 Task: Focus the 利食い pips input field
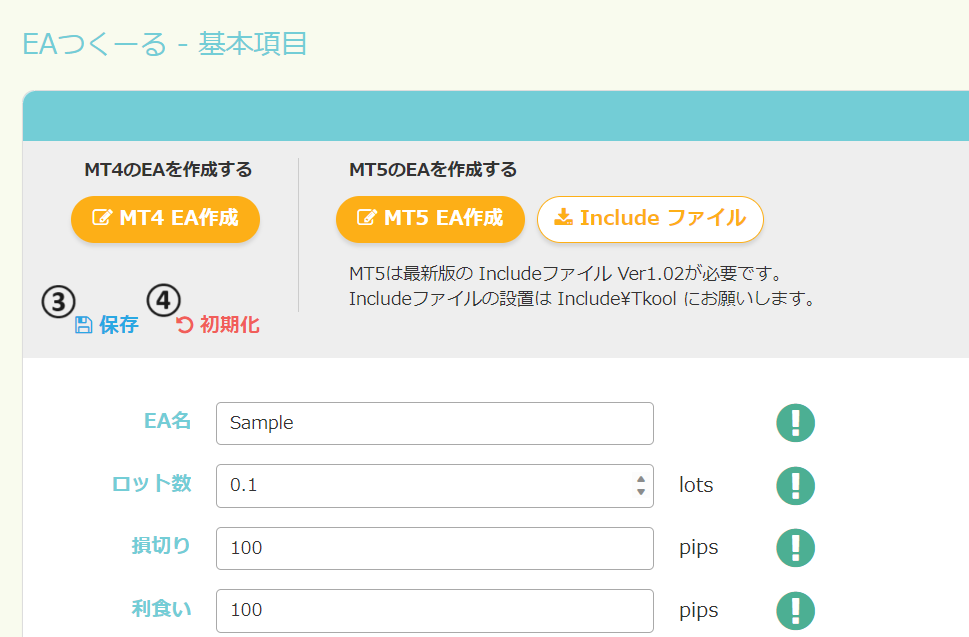[434, 610]
